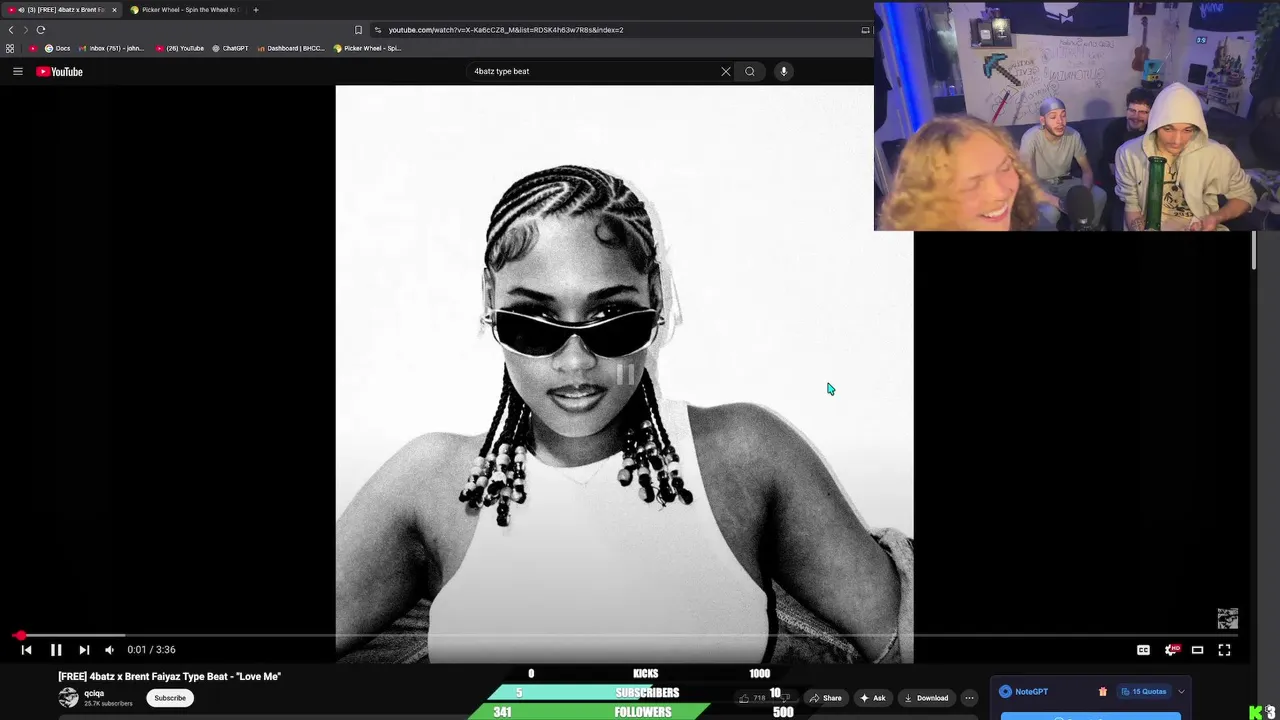
Task: Go forward in browser
Action: [x=26, y=30]
